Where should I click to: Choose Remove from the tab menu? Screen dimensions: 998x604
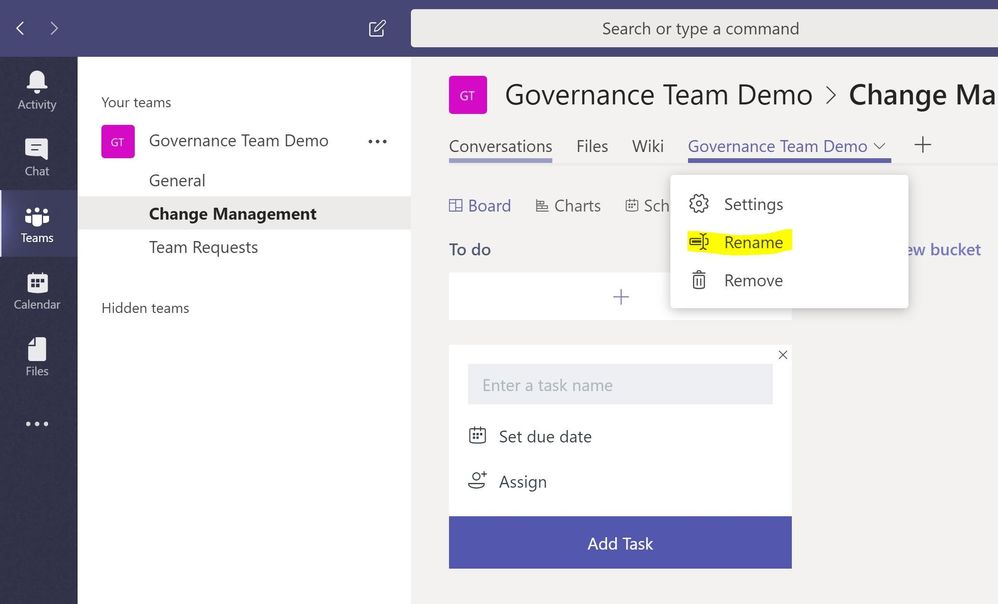[753, 280]
